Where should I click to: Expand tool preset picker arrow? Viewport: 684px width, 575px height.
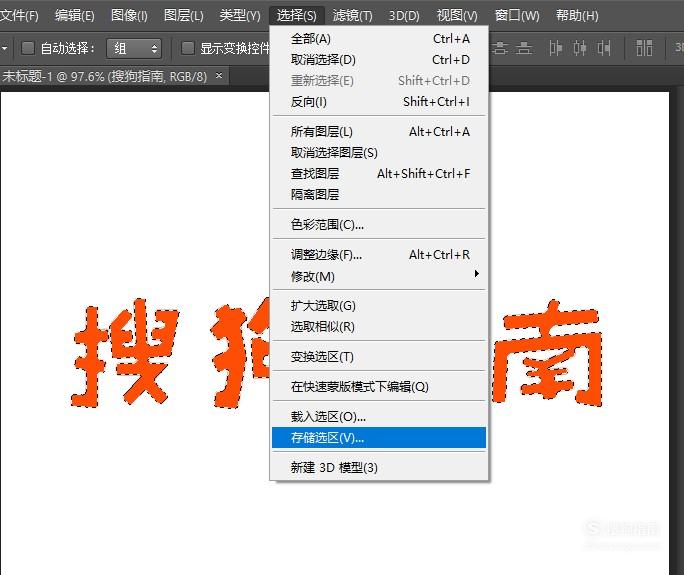click(x=5, y=48)
